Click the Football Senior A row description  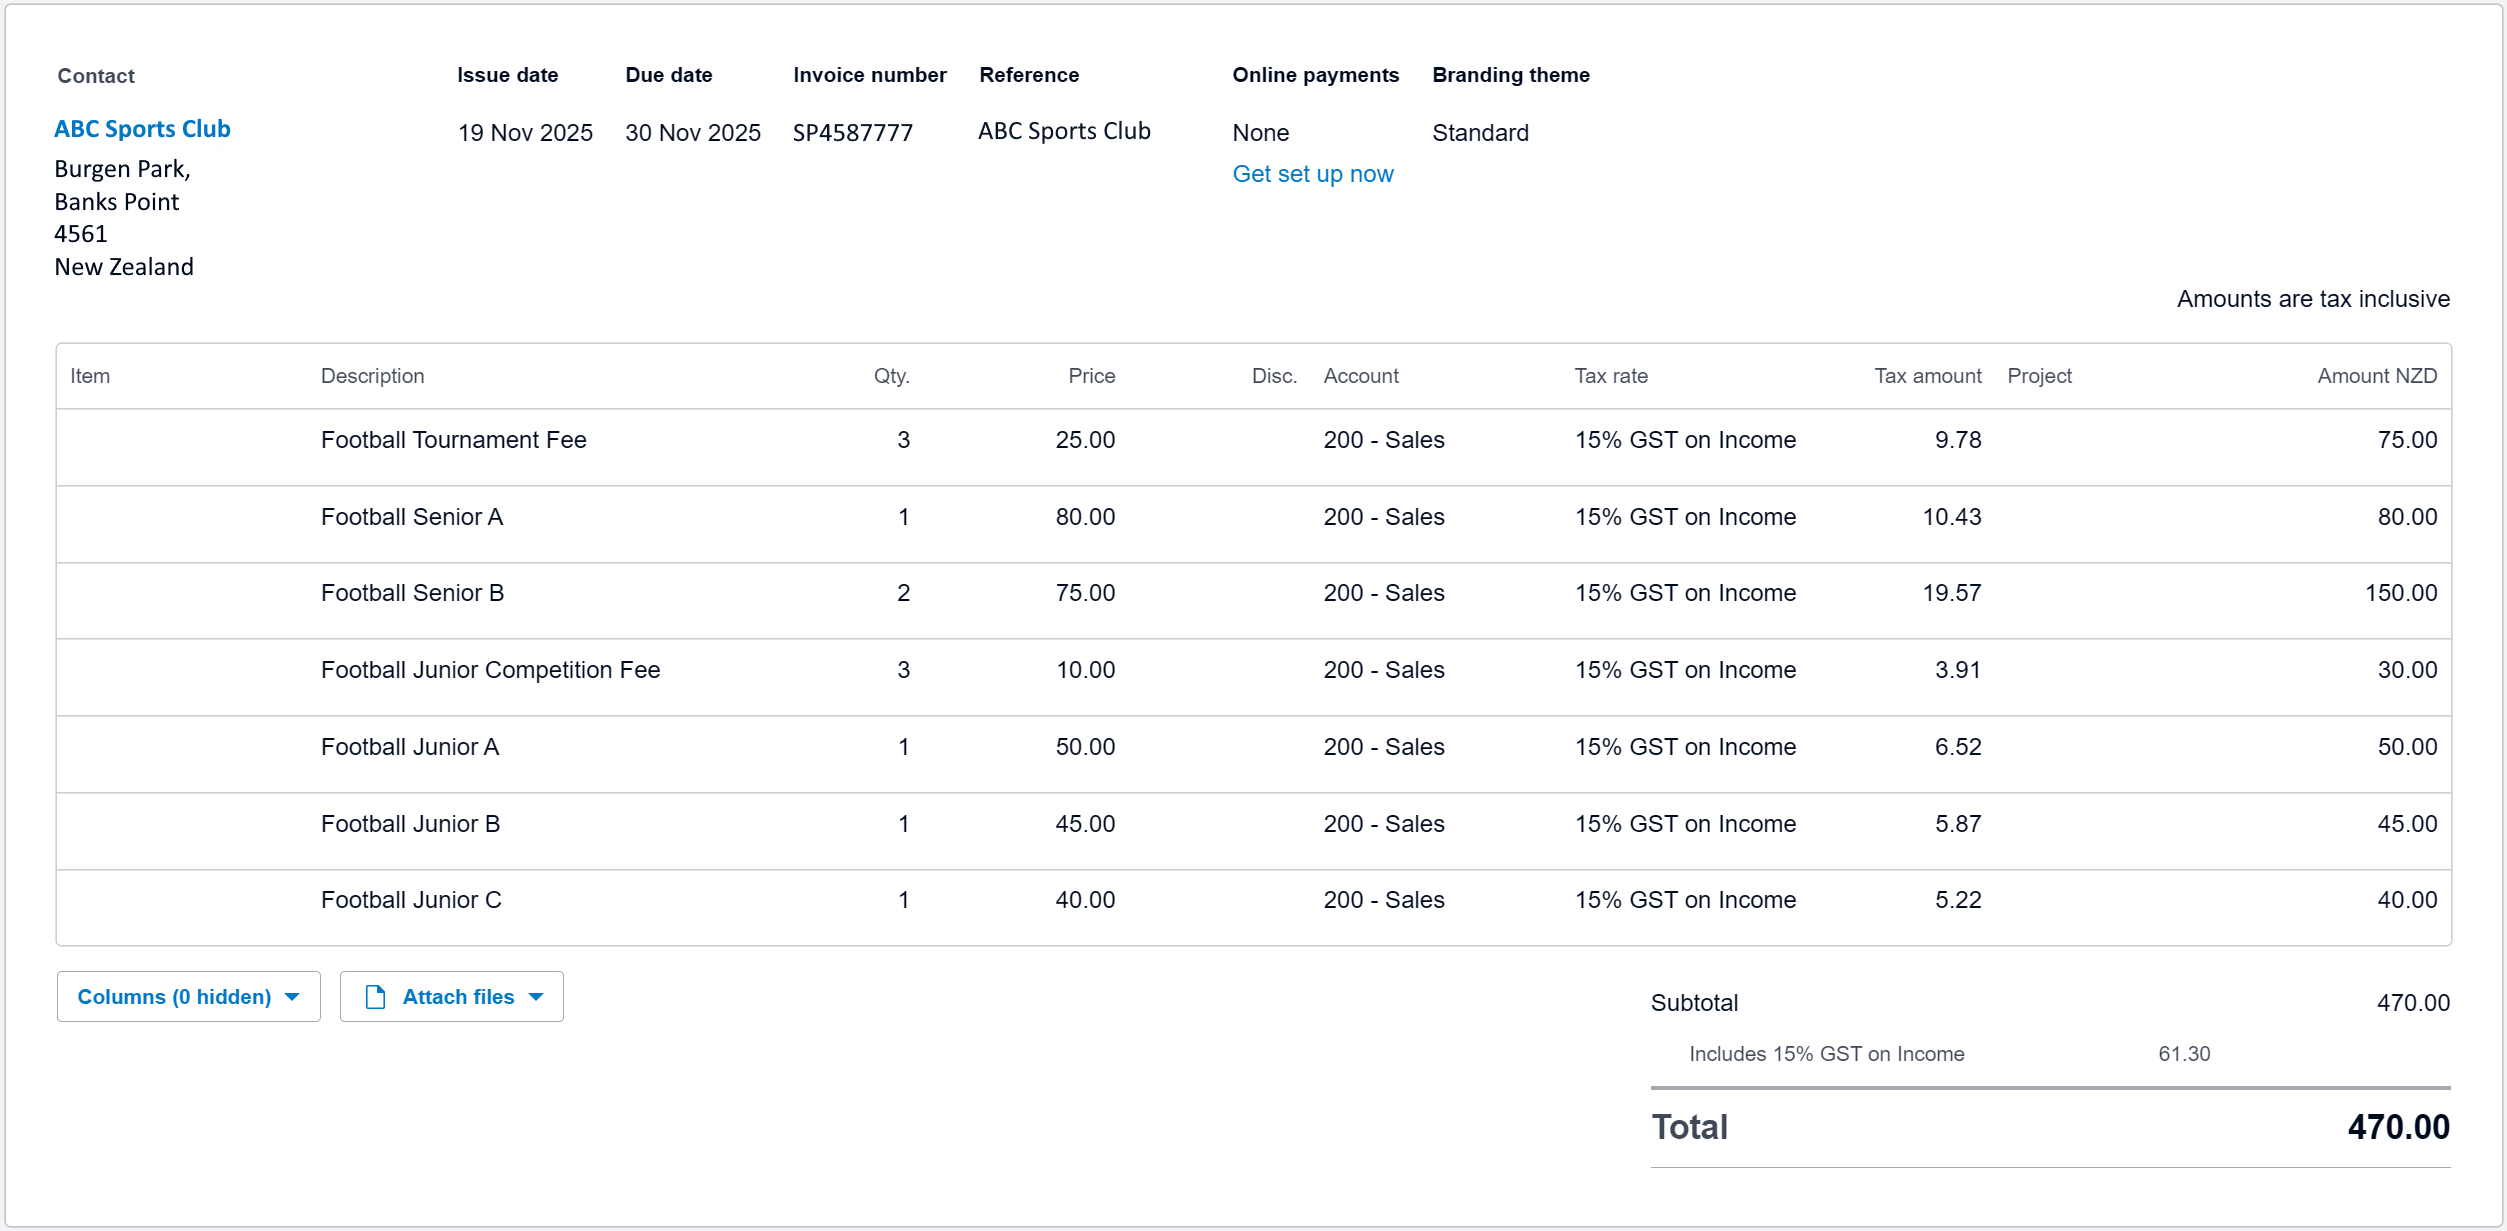pos(411,517)
